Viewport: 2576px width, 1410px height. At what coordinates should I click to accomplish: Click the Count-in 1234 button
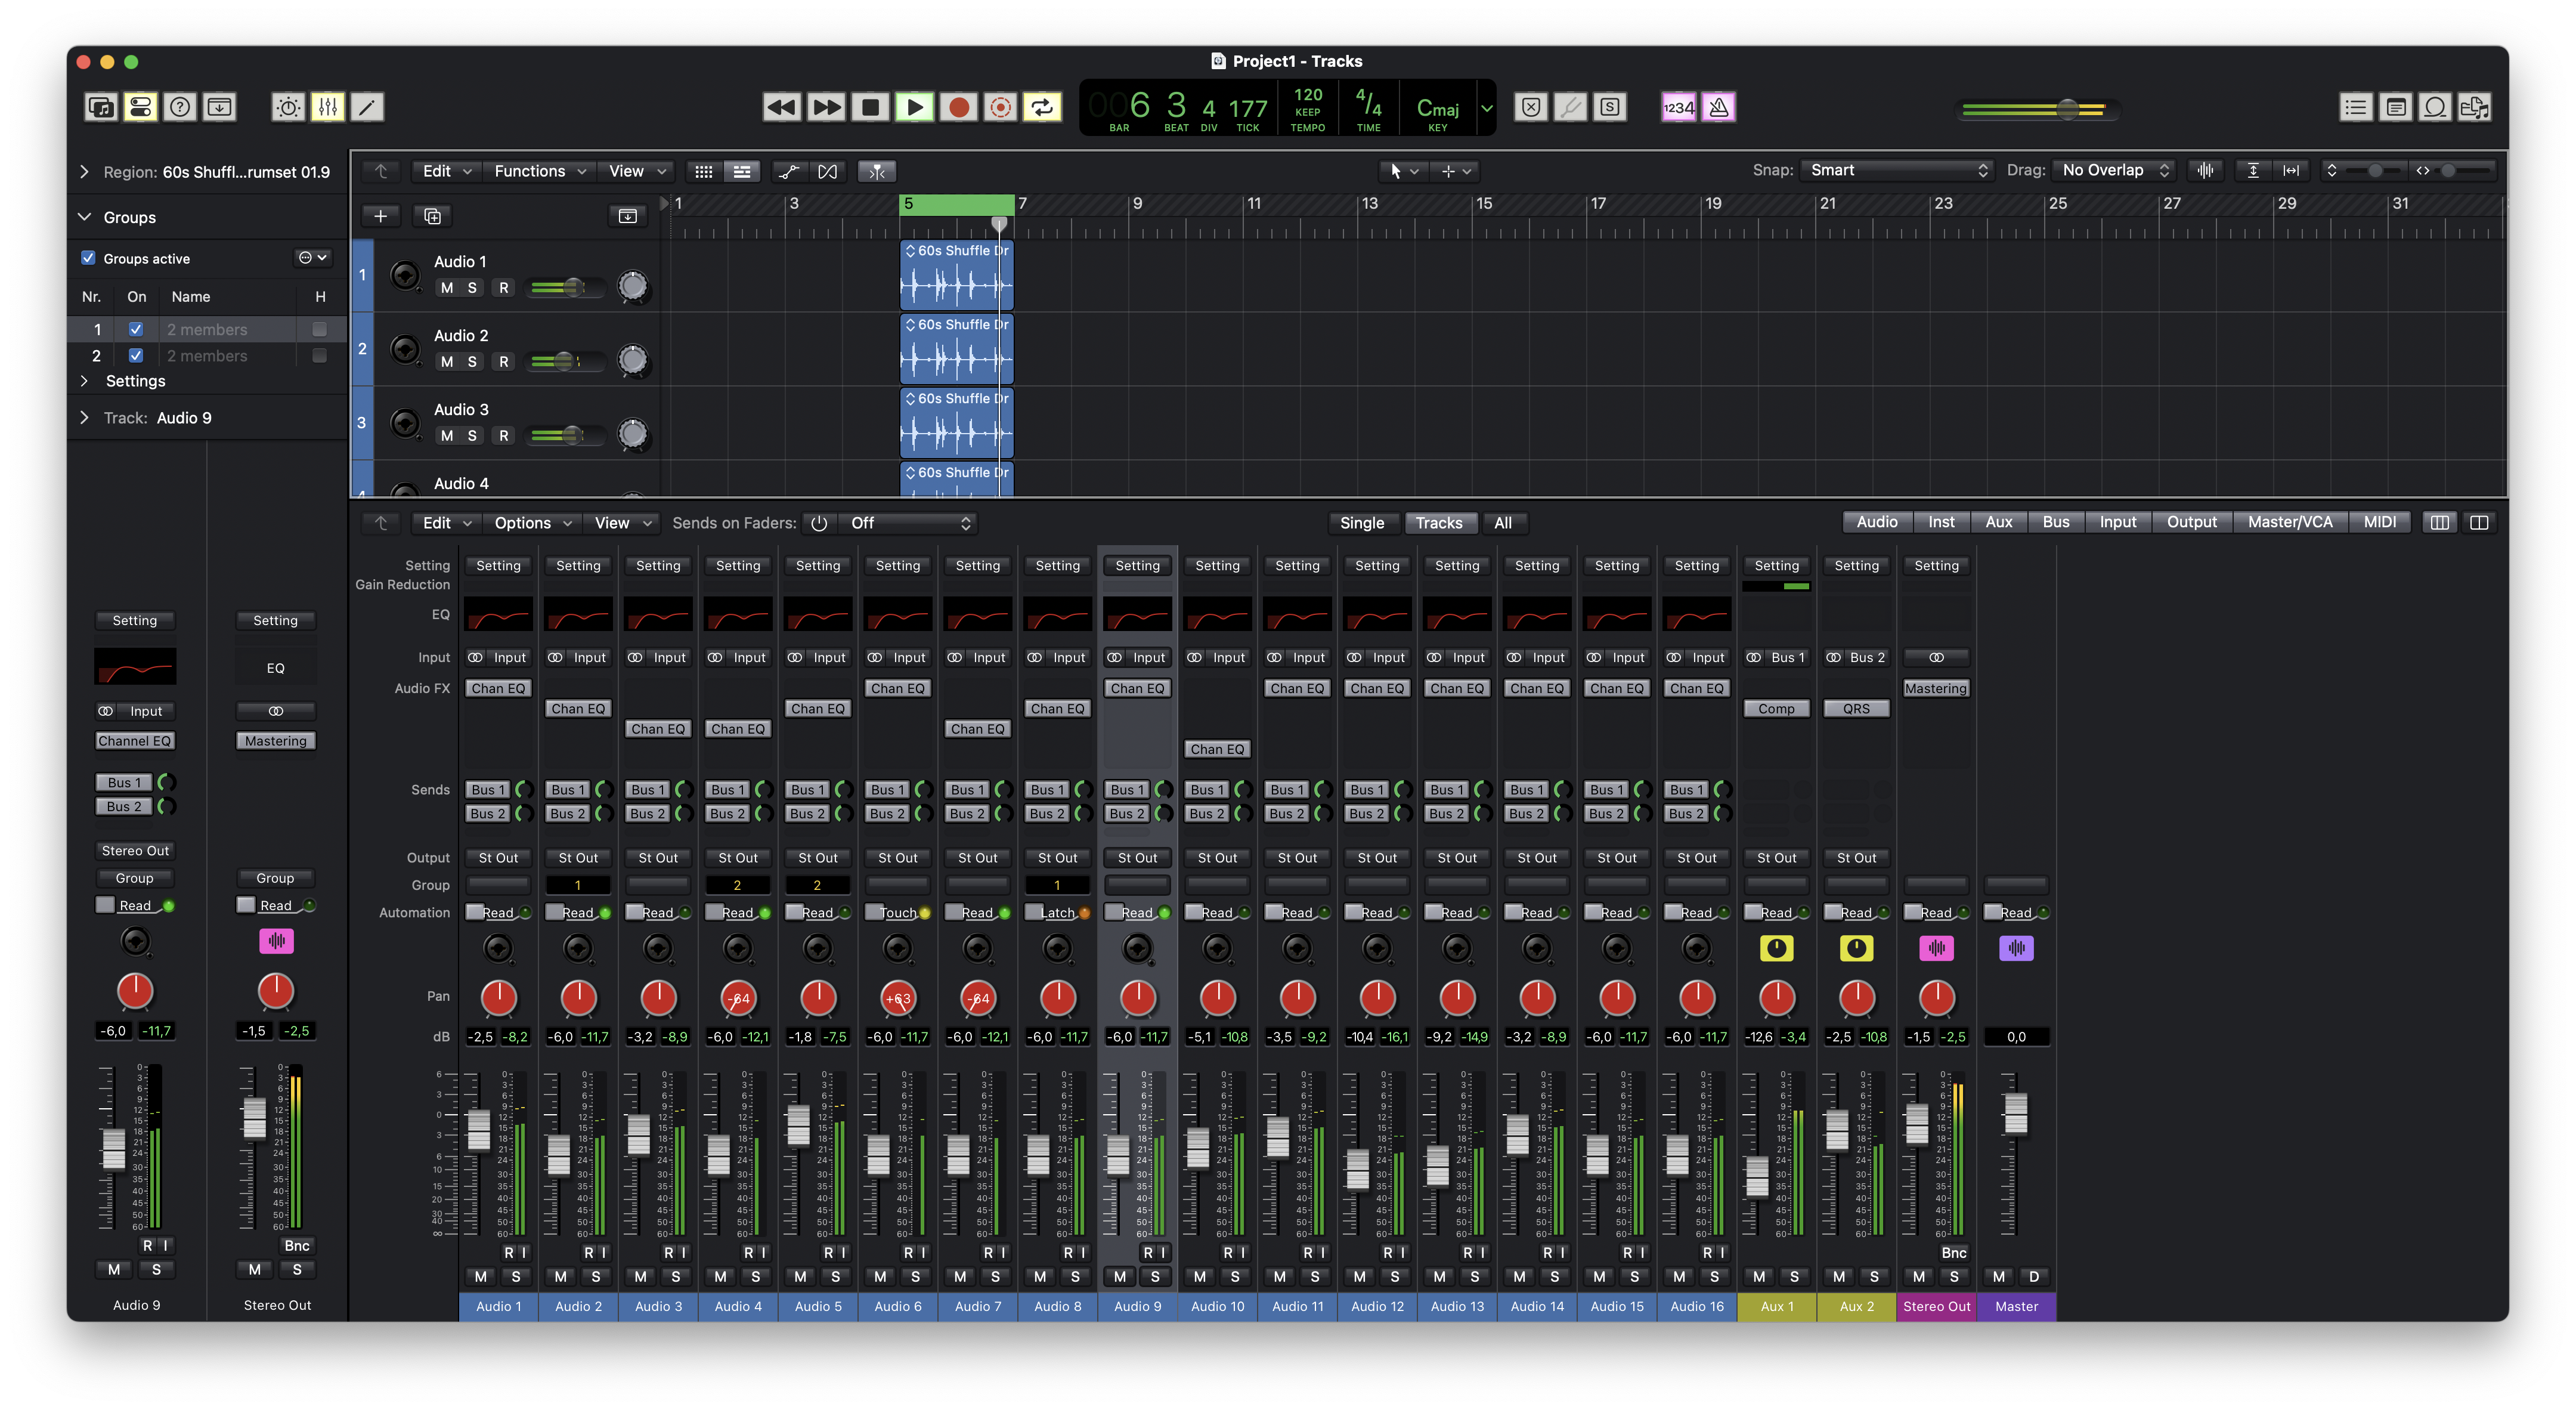1678,107
